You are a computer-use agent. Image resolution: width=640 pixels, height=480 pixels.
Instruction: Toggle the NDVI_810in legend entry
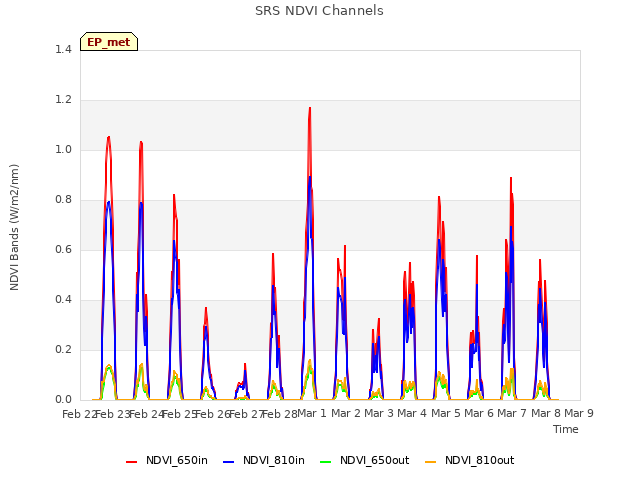(x=264, y=460)
